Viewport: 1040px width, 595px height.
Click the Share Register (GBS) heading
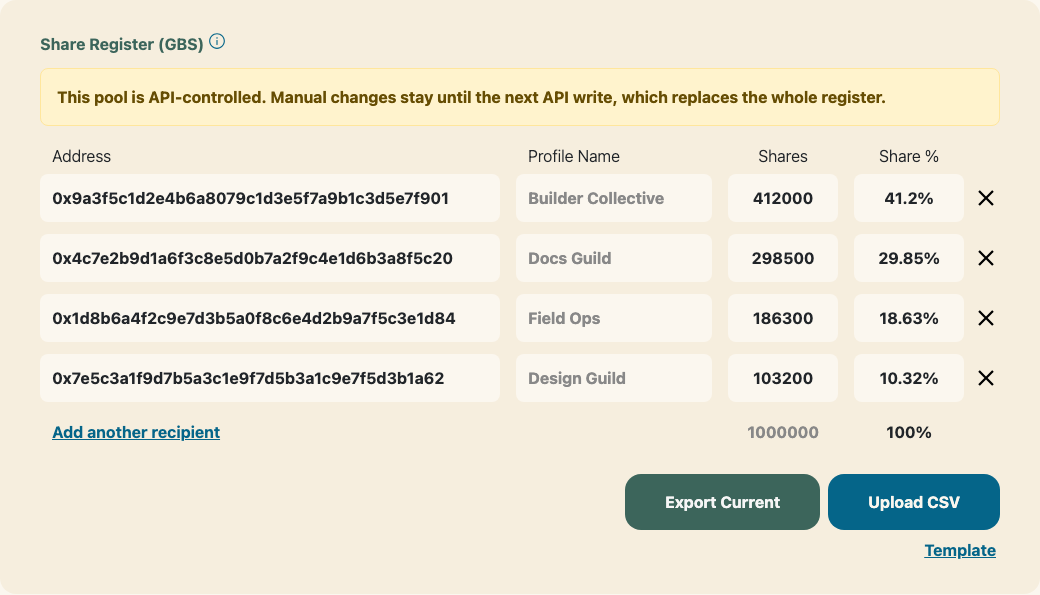pyautogui.click(x=122, y=44)
